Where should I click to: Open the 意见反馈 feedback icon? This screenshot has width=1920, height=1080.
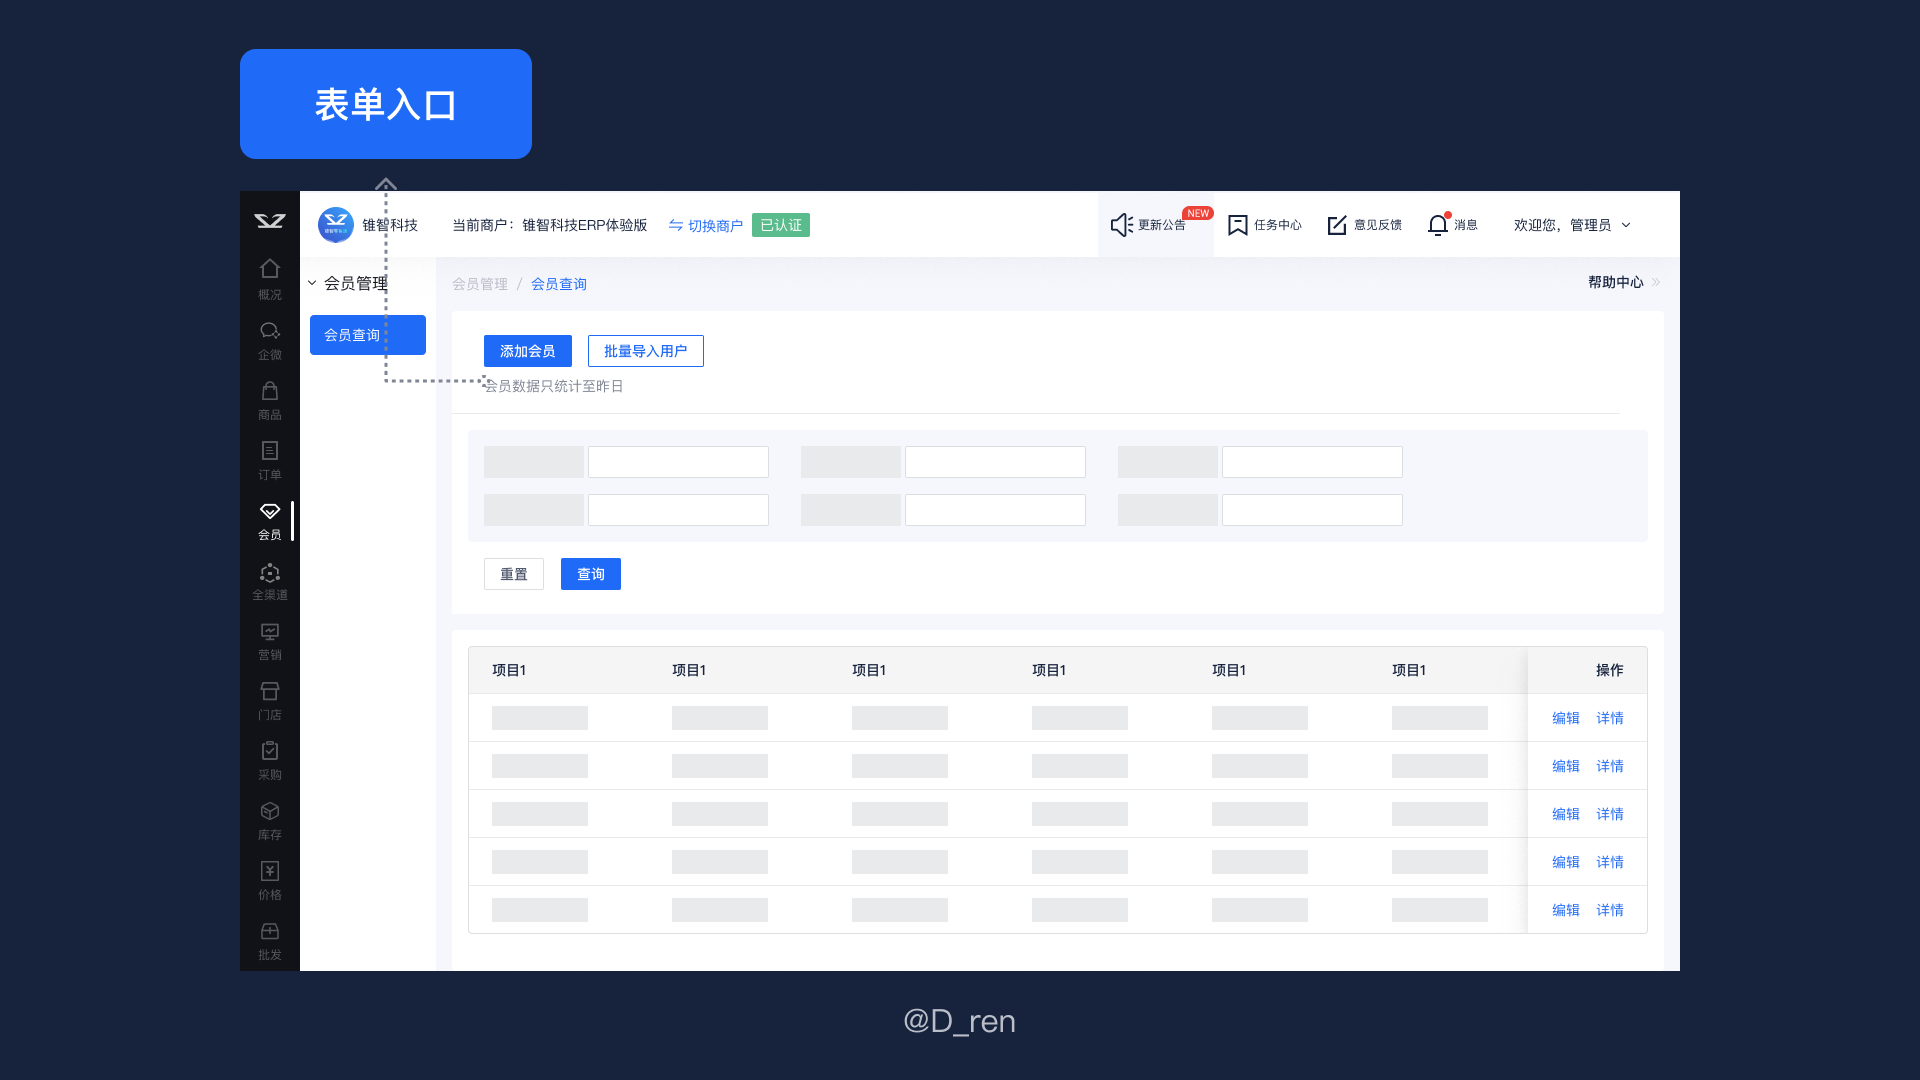1337,225
